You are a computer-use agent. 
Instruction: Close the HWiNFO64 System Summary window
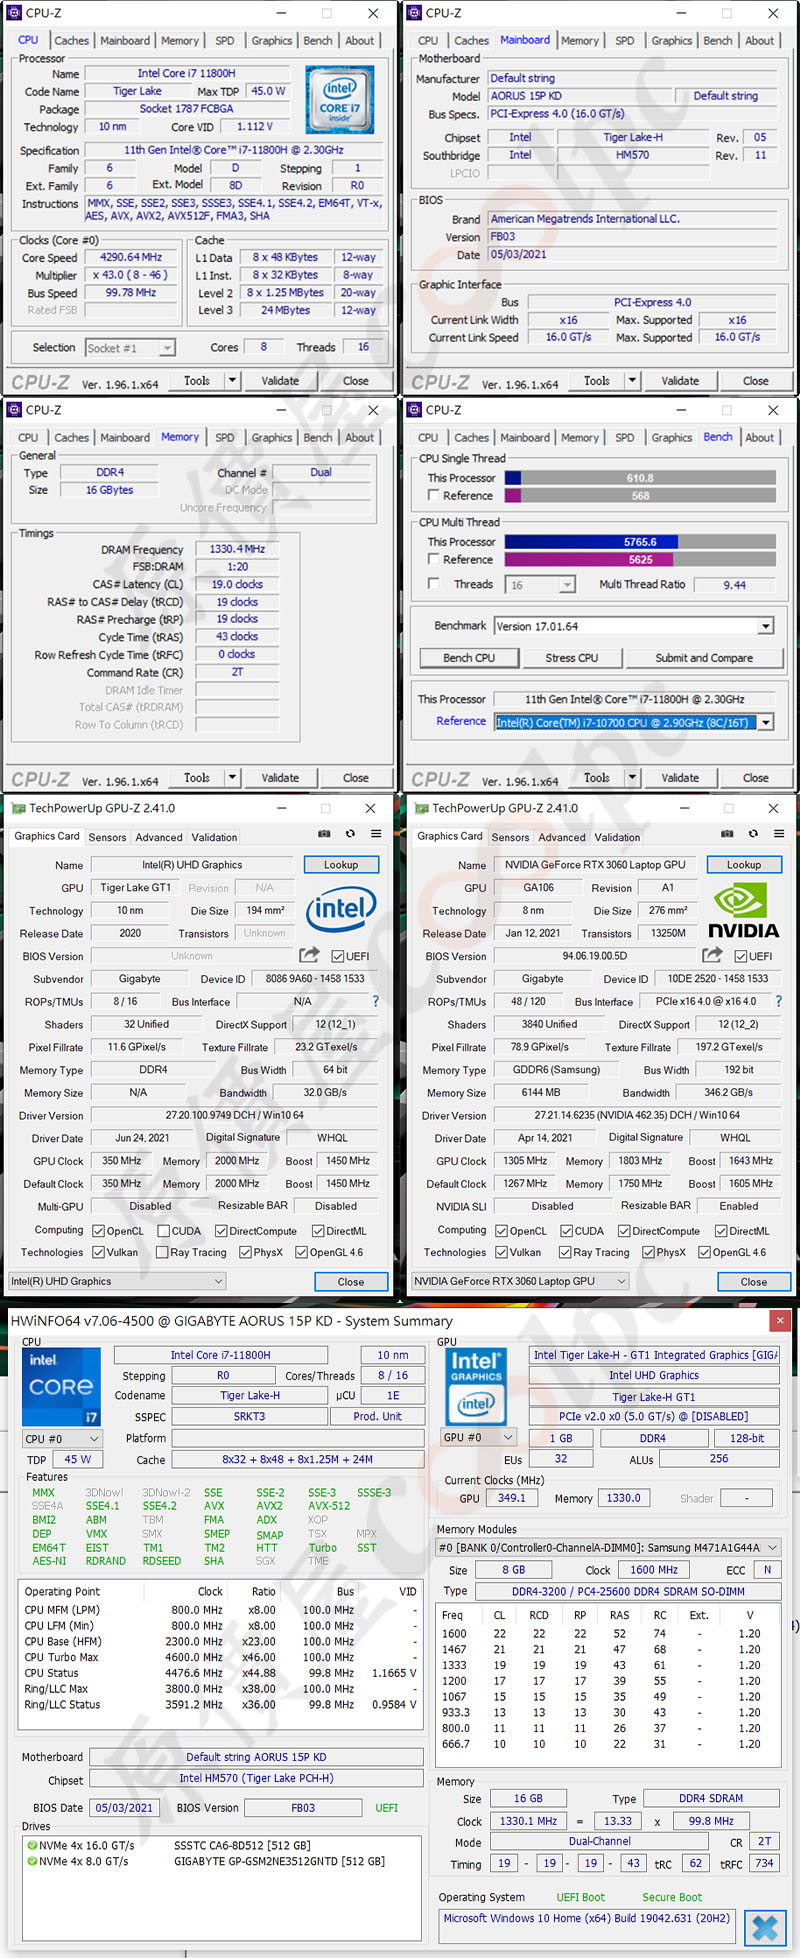pos(780,1321)
